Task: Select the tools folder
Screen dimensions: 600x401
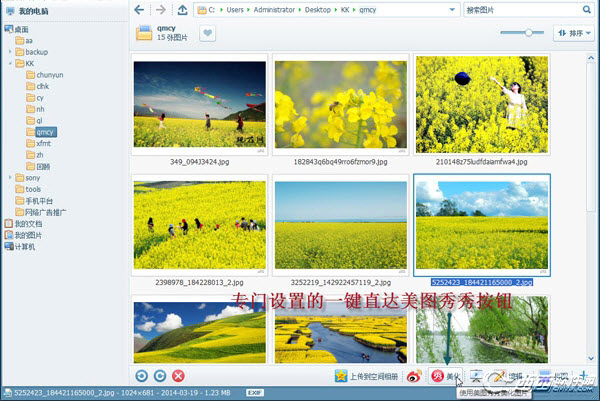Action: pyautogui.click(x=28, y=189)
